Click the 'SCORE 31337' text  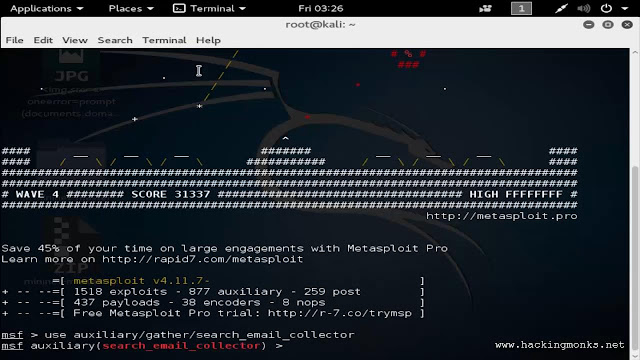[171, 194]
